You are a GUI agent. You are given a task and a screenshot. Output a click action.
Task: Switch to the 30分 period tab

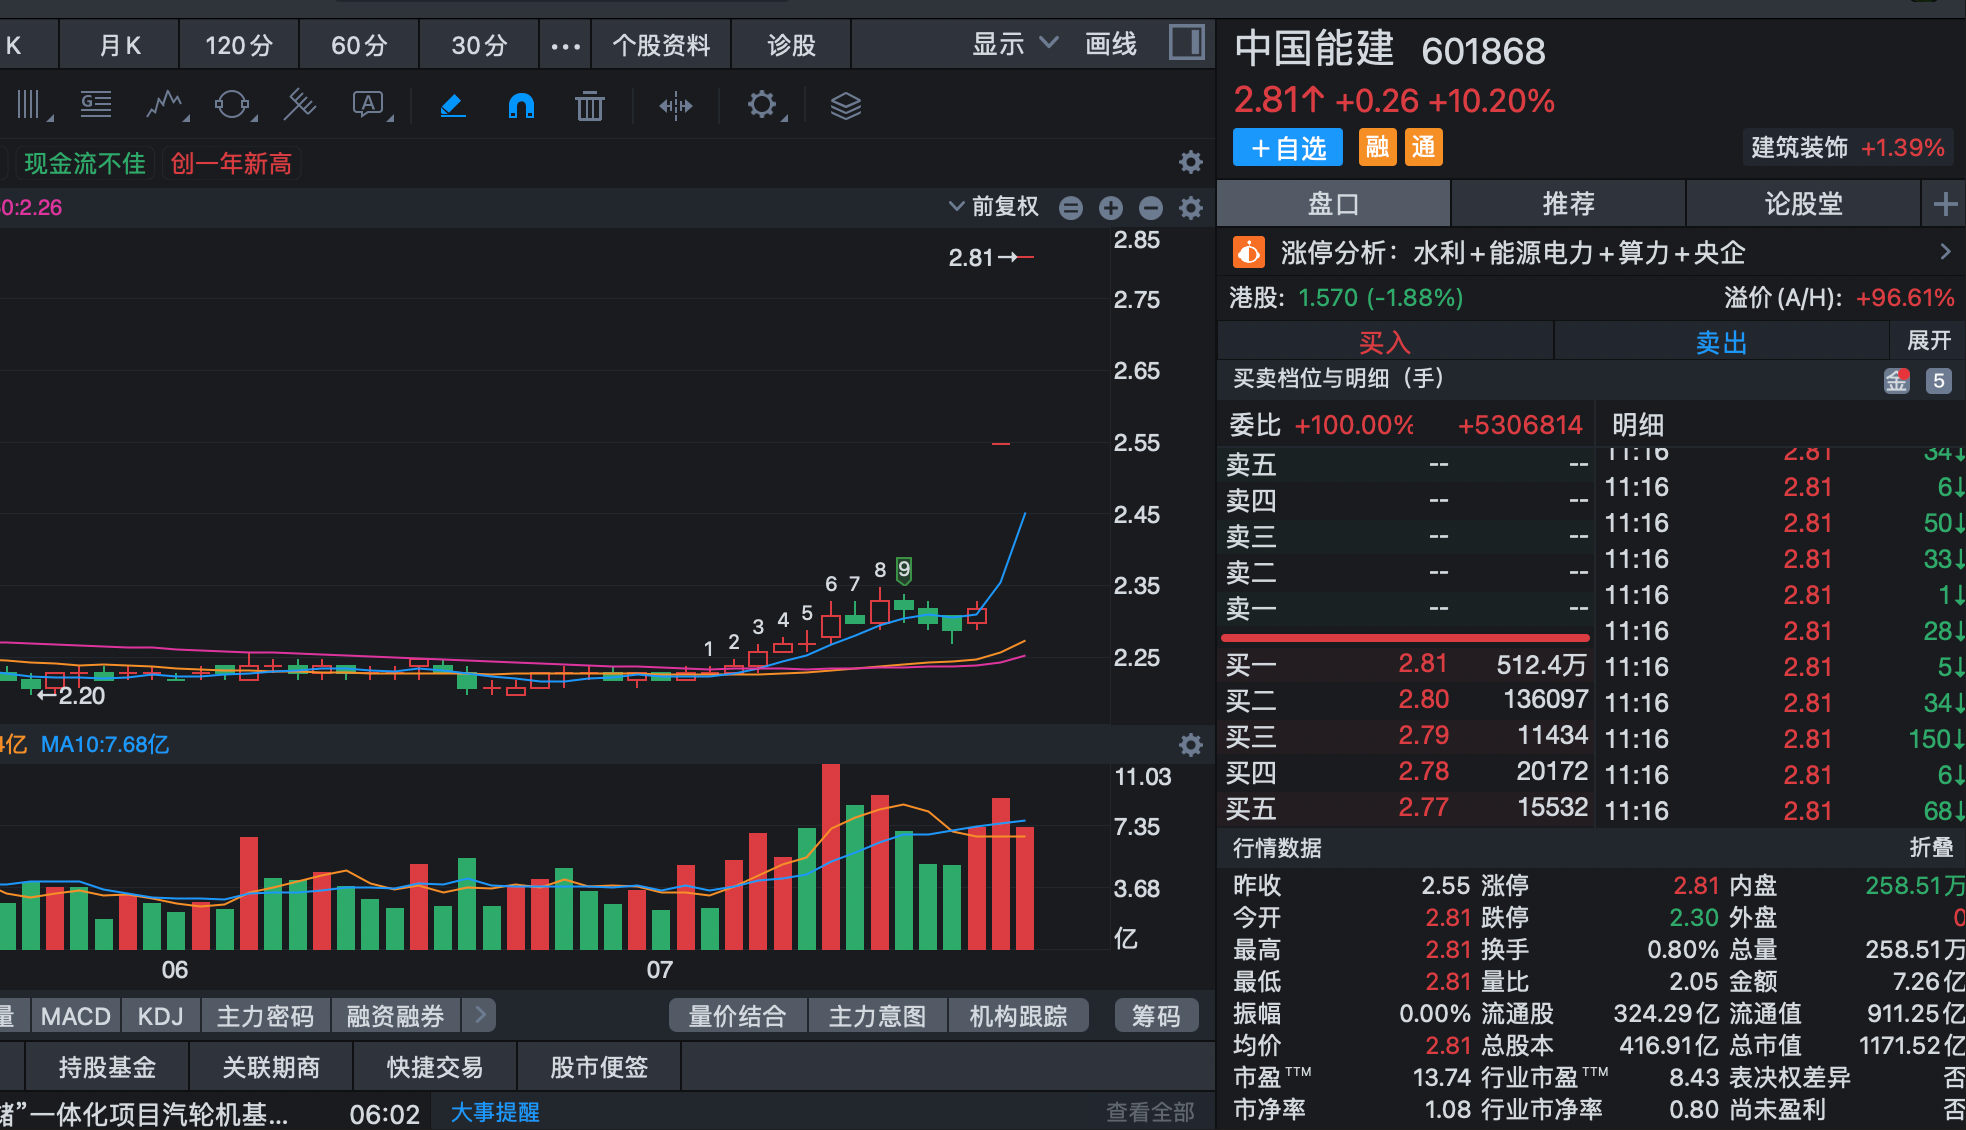coord(479,45)
